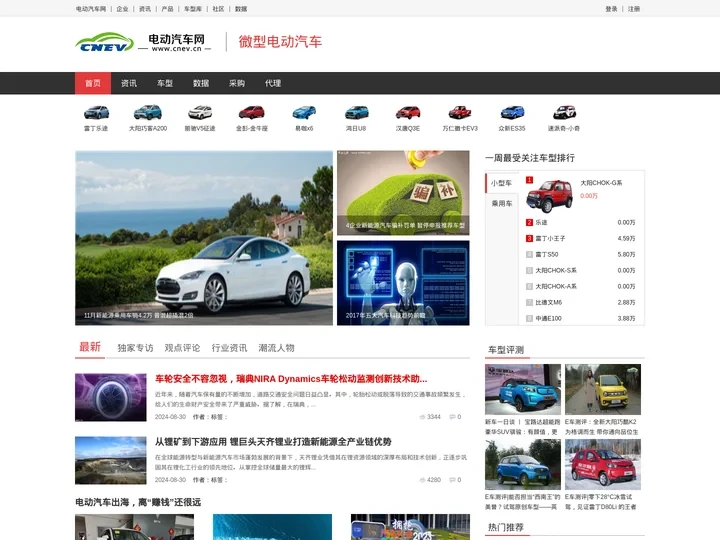The image size is (720, 540).
Task: Open the 速派奇-小奇 car icon
Action: [564, 112]
